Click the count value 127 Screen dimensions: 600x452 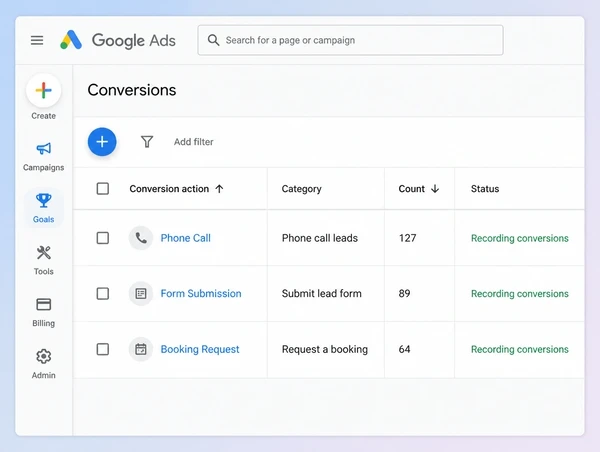(x=408, y=238)
